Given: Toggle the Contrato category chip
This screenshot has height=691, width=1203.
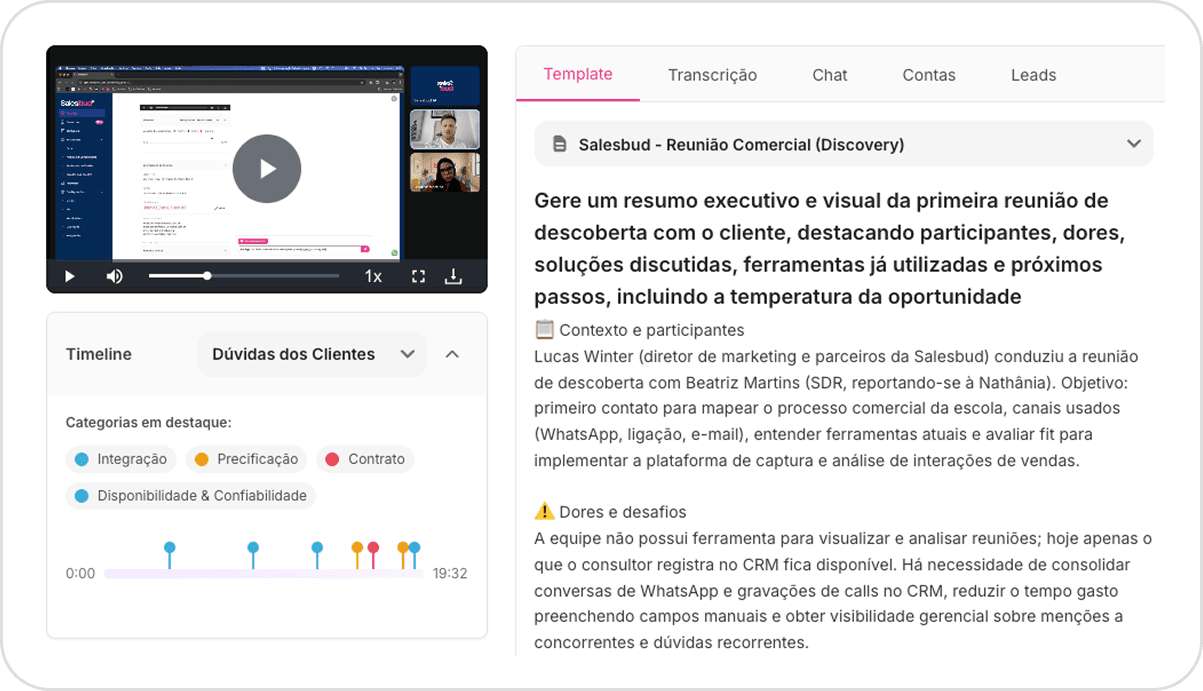Looking at the screenshot, I should (x=365, y=459).
